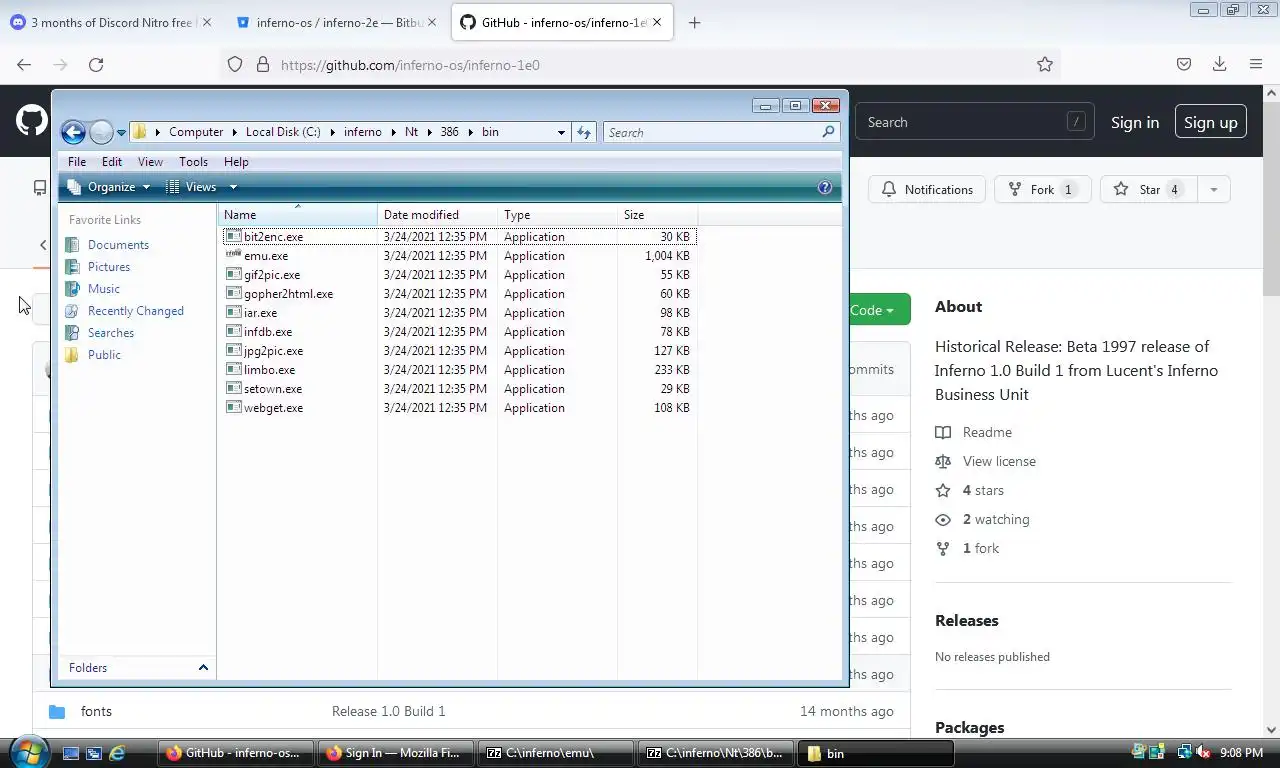Switch to the Discord Nitro browser tab

click(111, 22)
